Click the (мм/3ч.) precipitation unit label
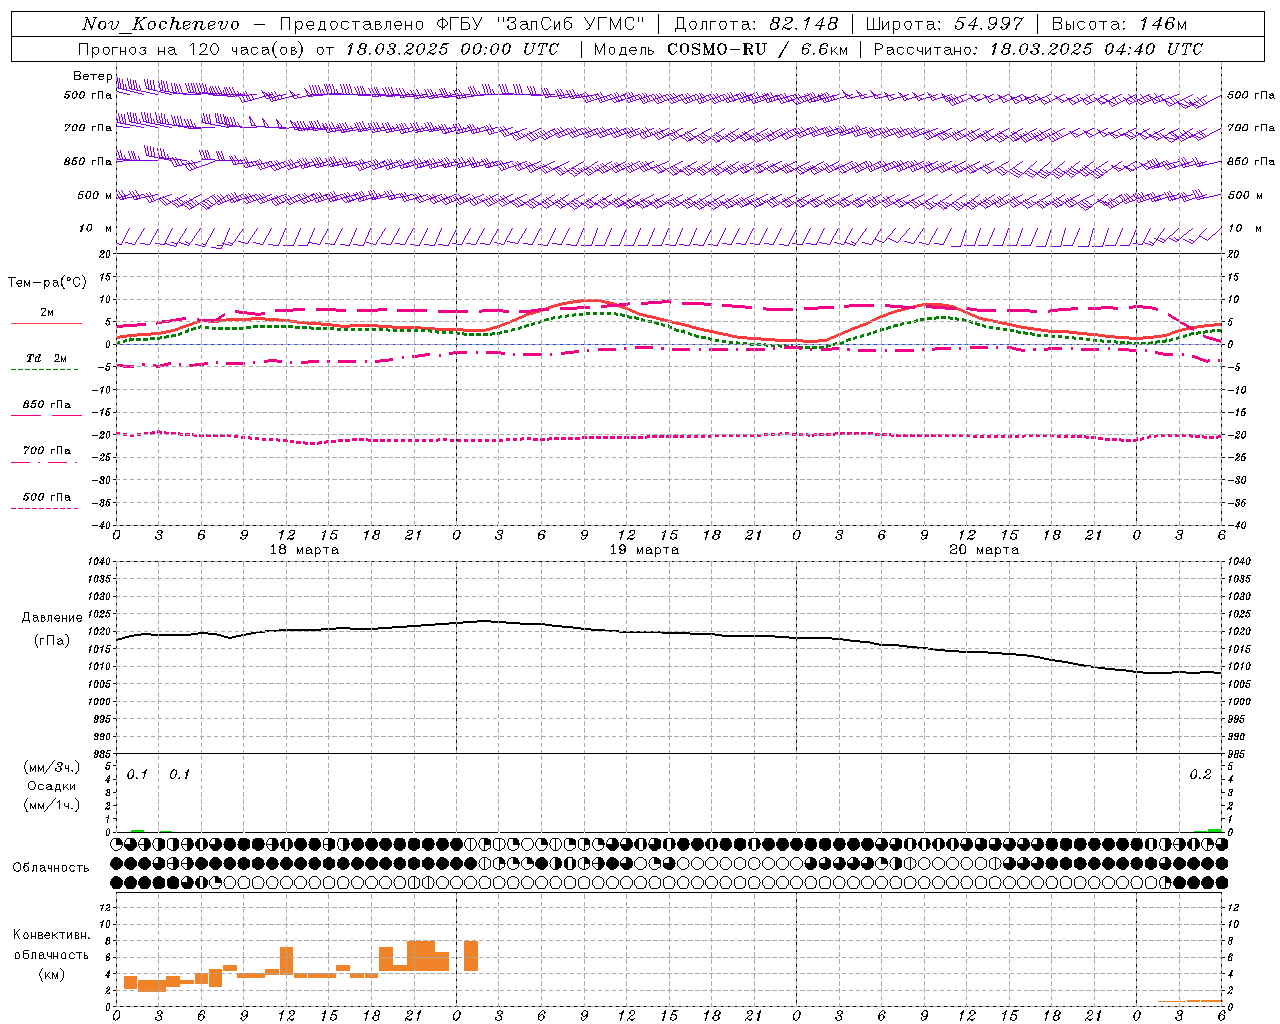 click(x=52, y=768)
